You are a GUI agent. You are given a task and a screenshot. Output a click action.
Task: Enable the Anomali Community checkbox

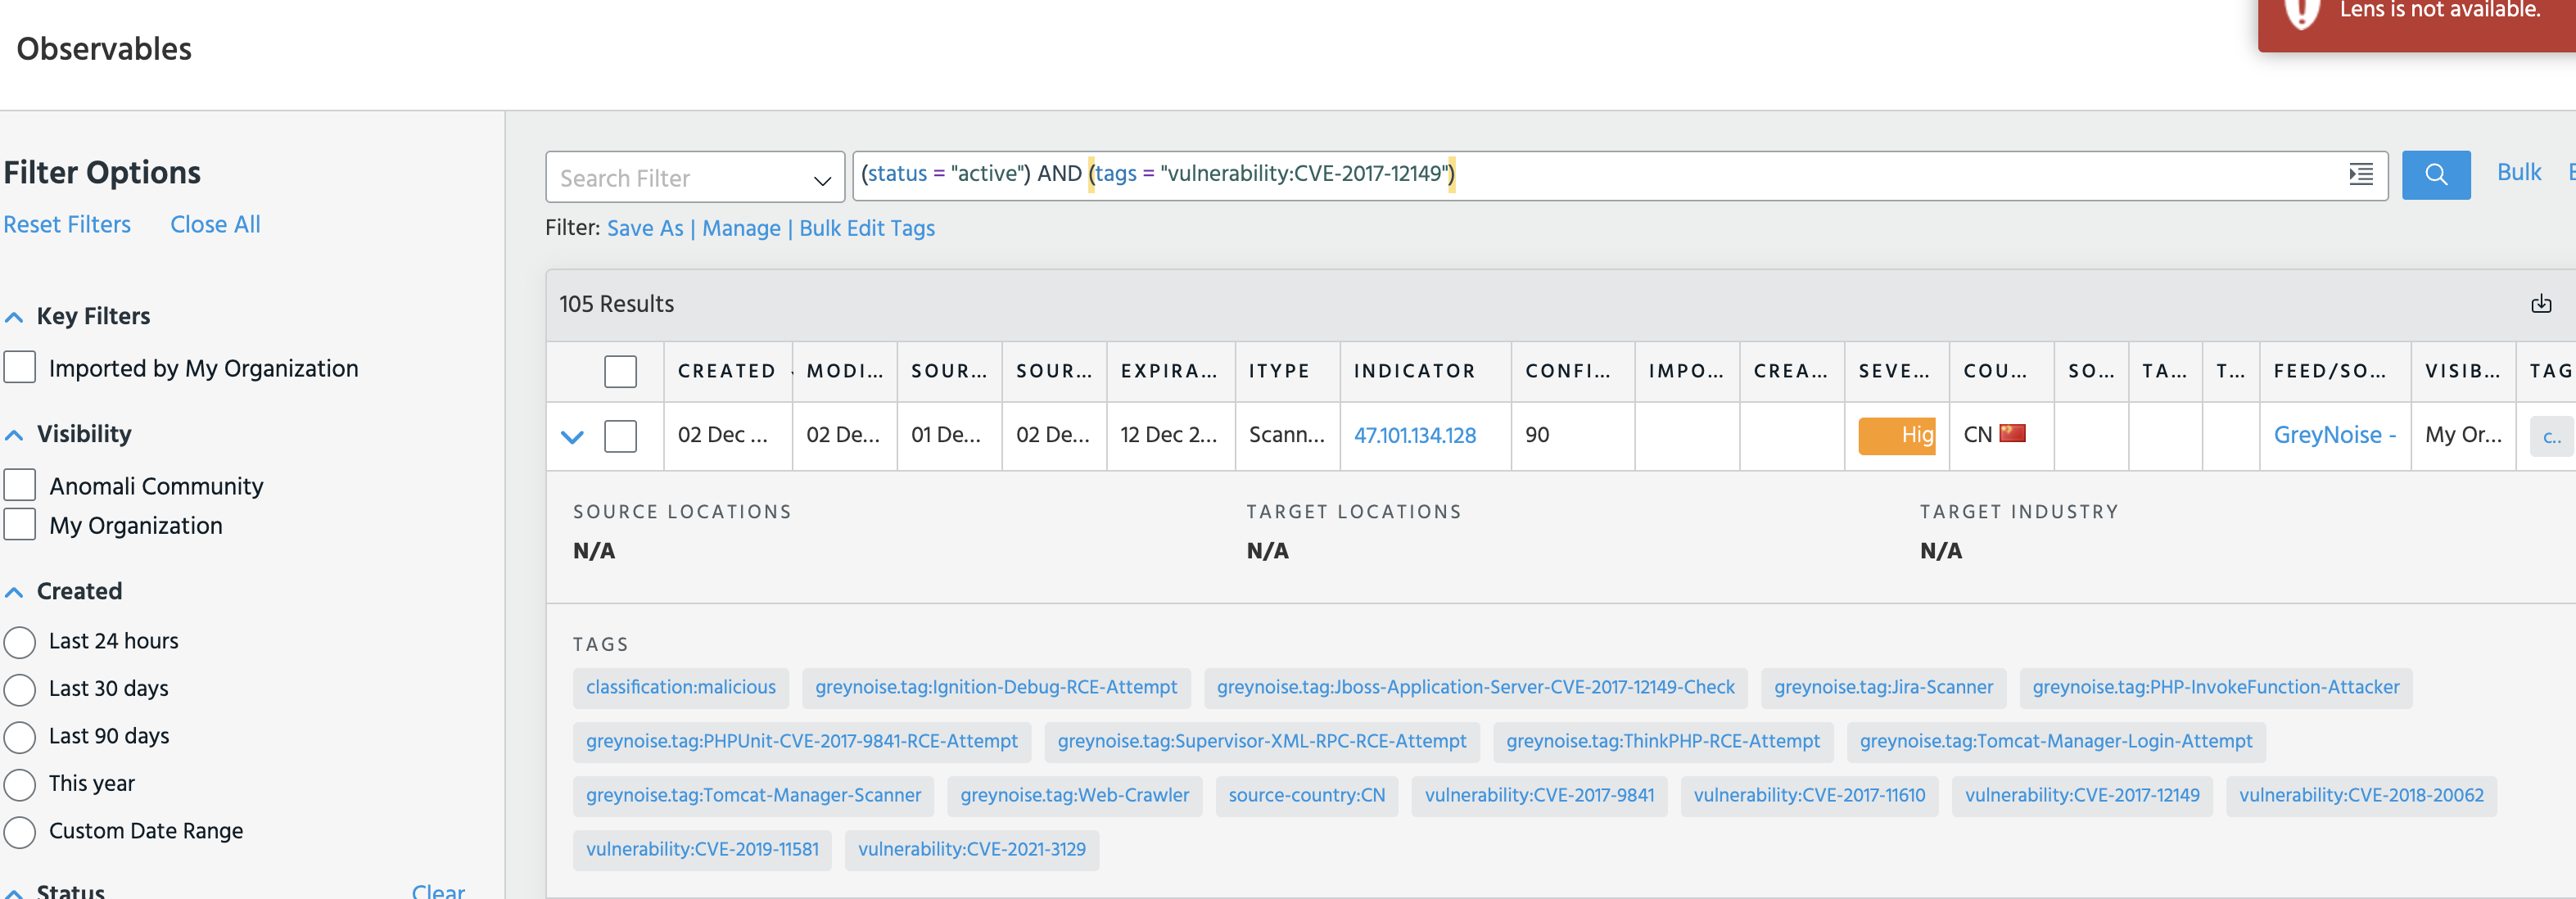(x=20, y=486)
